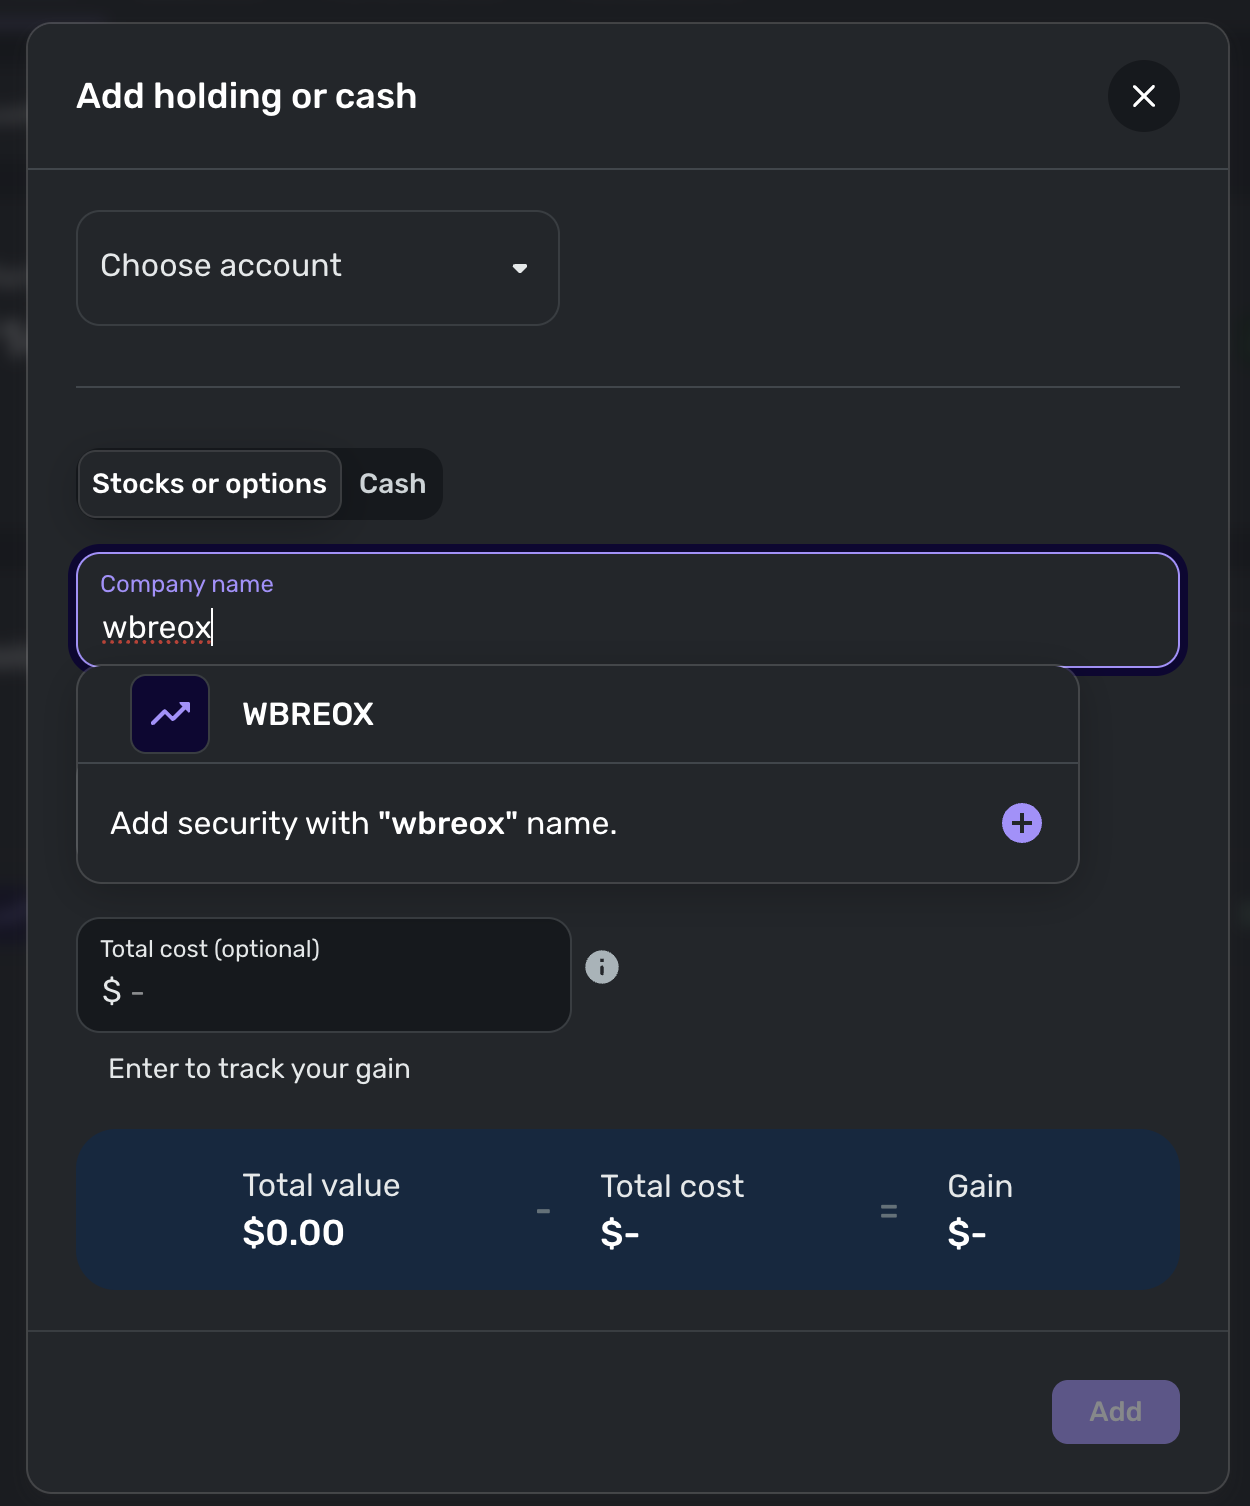
Task: Click the Enter to track your gain hint
Action: [x=259, y=1069]
